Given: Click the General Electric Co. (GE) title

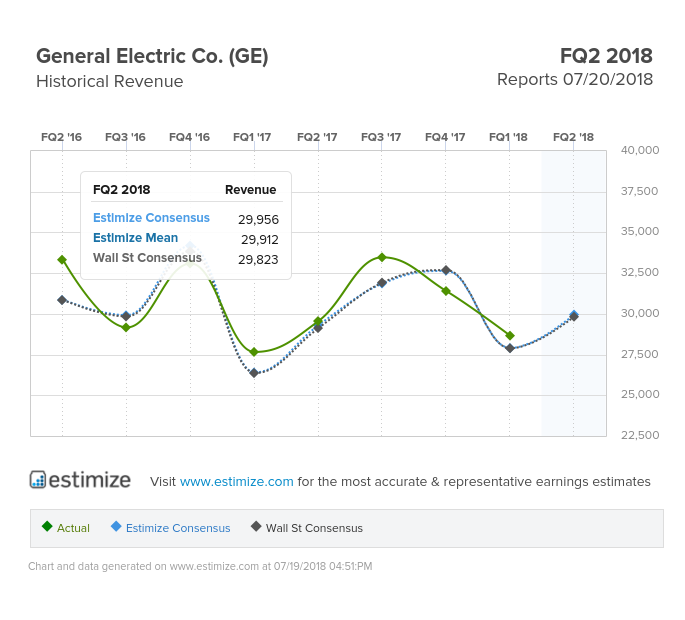Looking at the screenshot, I should [152, 56].
